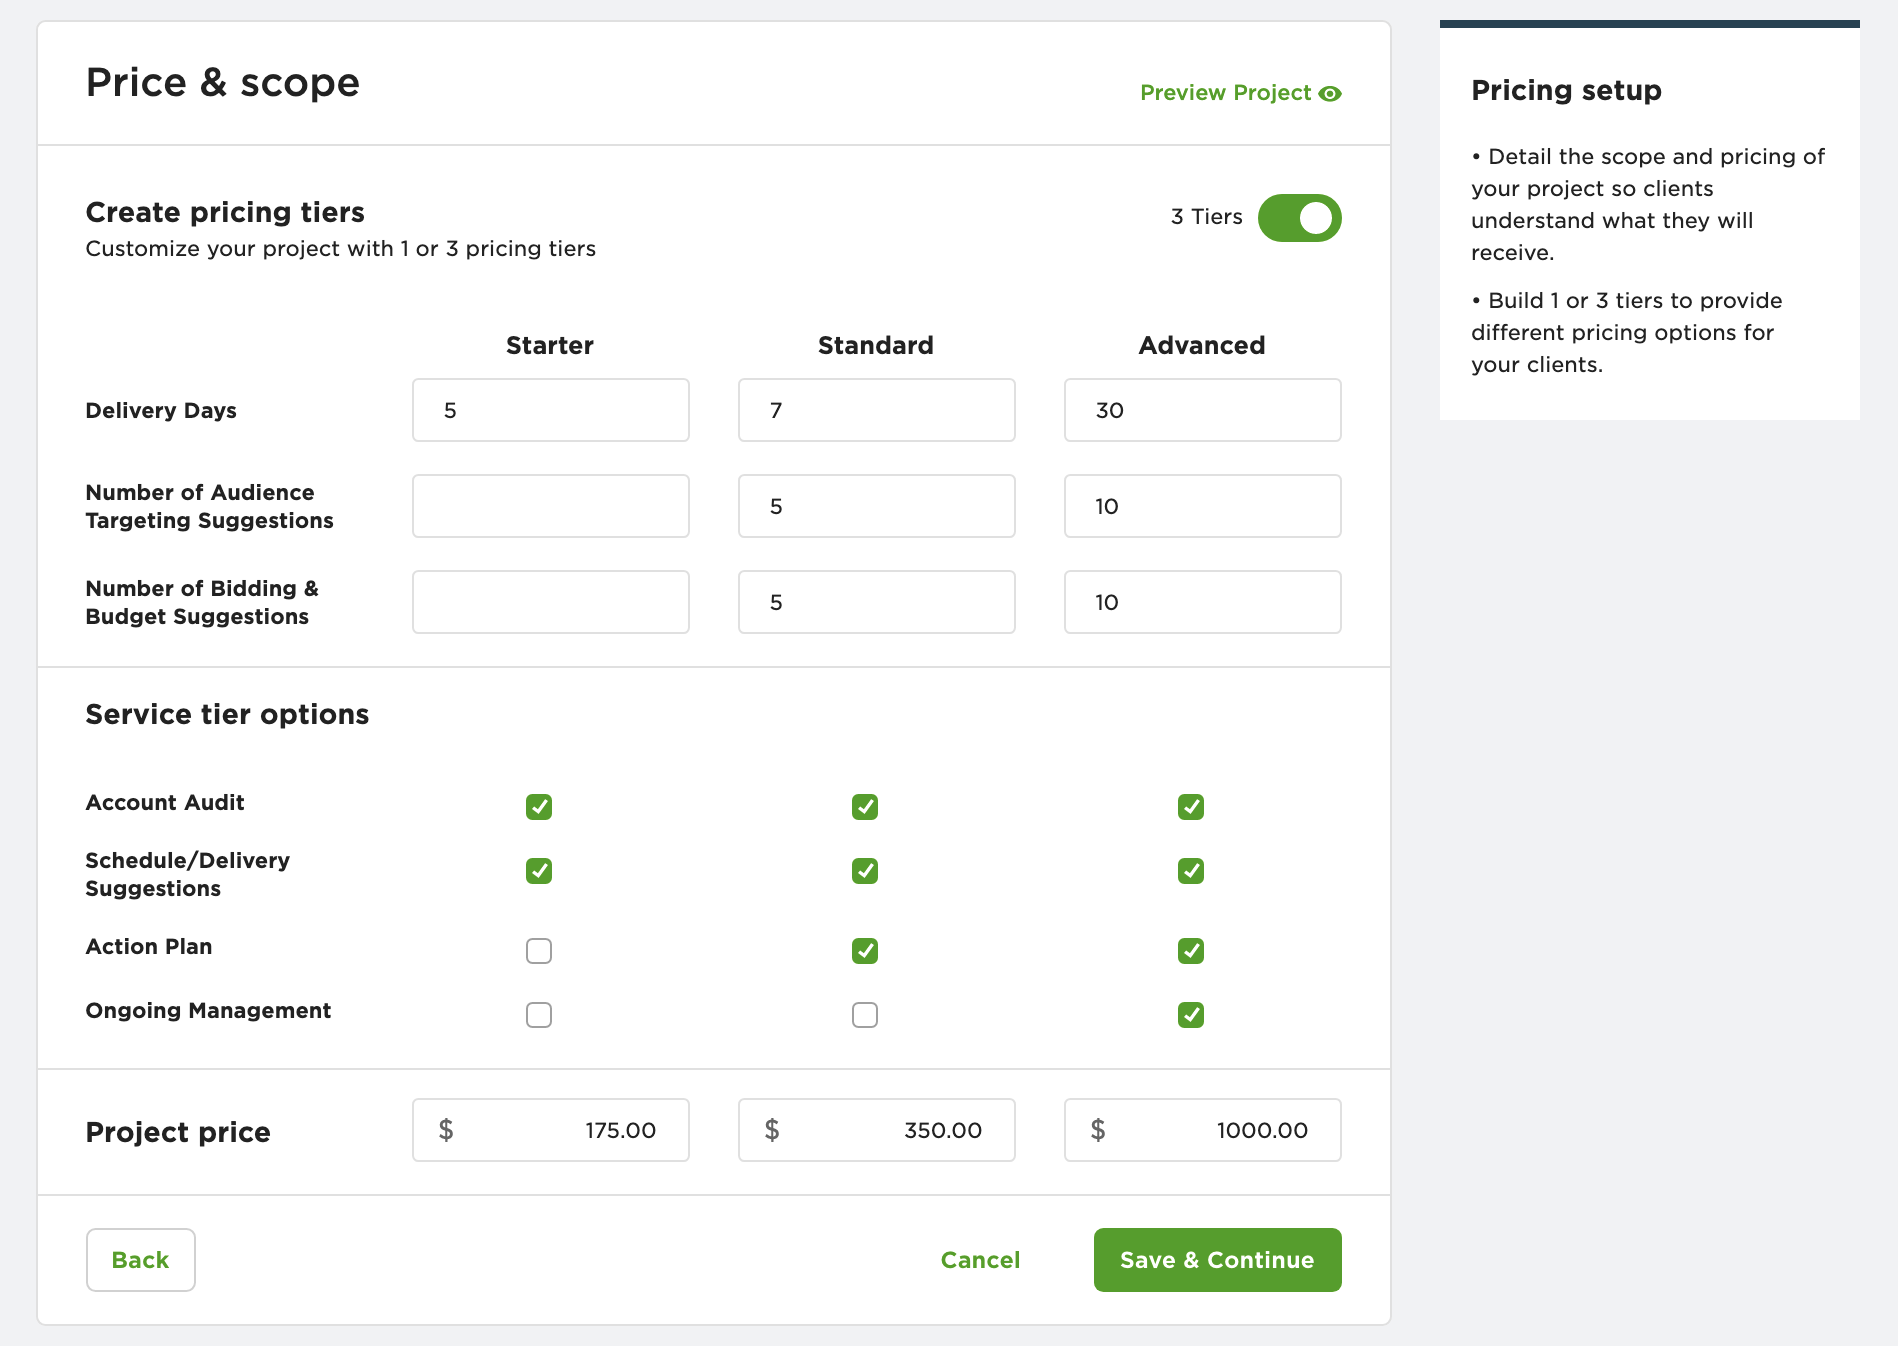Click Advanced Delivery Days field showing 30
Screen dimensions: 1898x1346
1202,410
